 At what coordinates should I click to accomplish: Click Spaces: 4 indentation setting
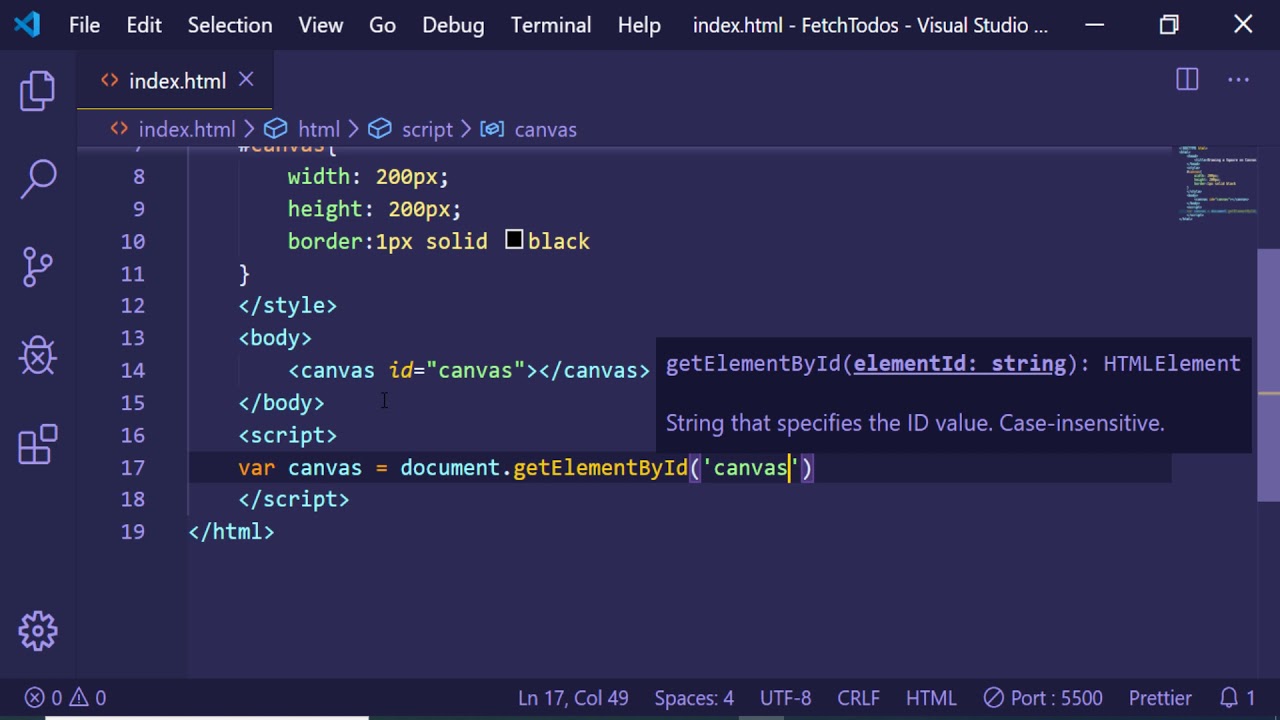point(694,698)
